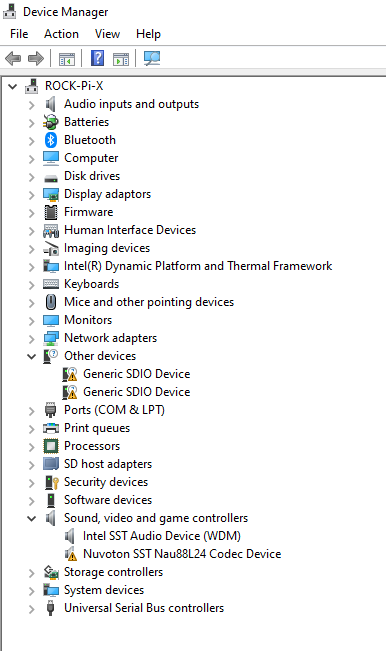This screenshot has height=651, width=386.
Task: Expand Universal Serial Bus controllers
Action: pos(32,608)
